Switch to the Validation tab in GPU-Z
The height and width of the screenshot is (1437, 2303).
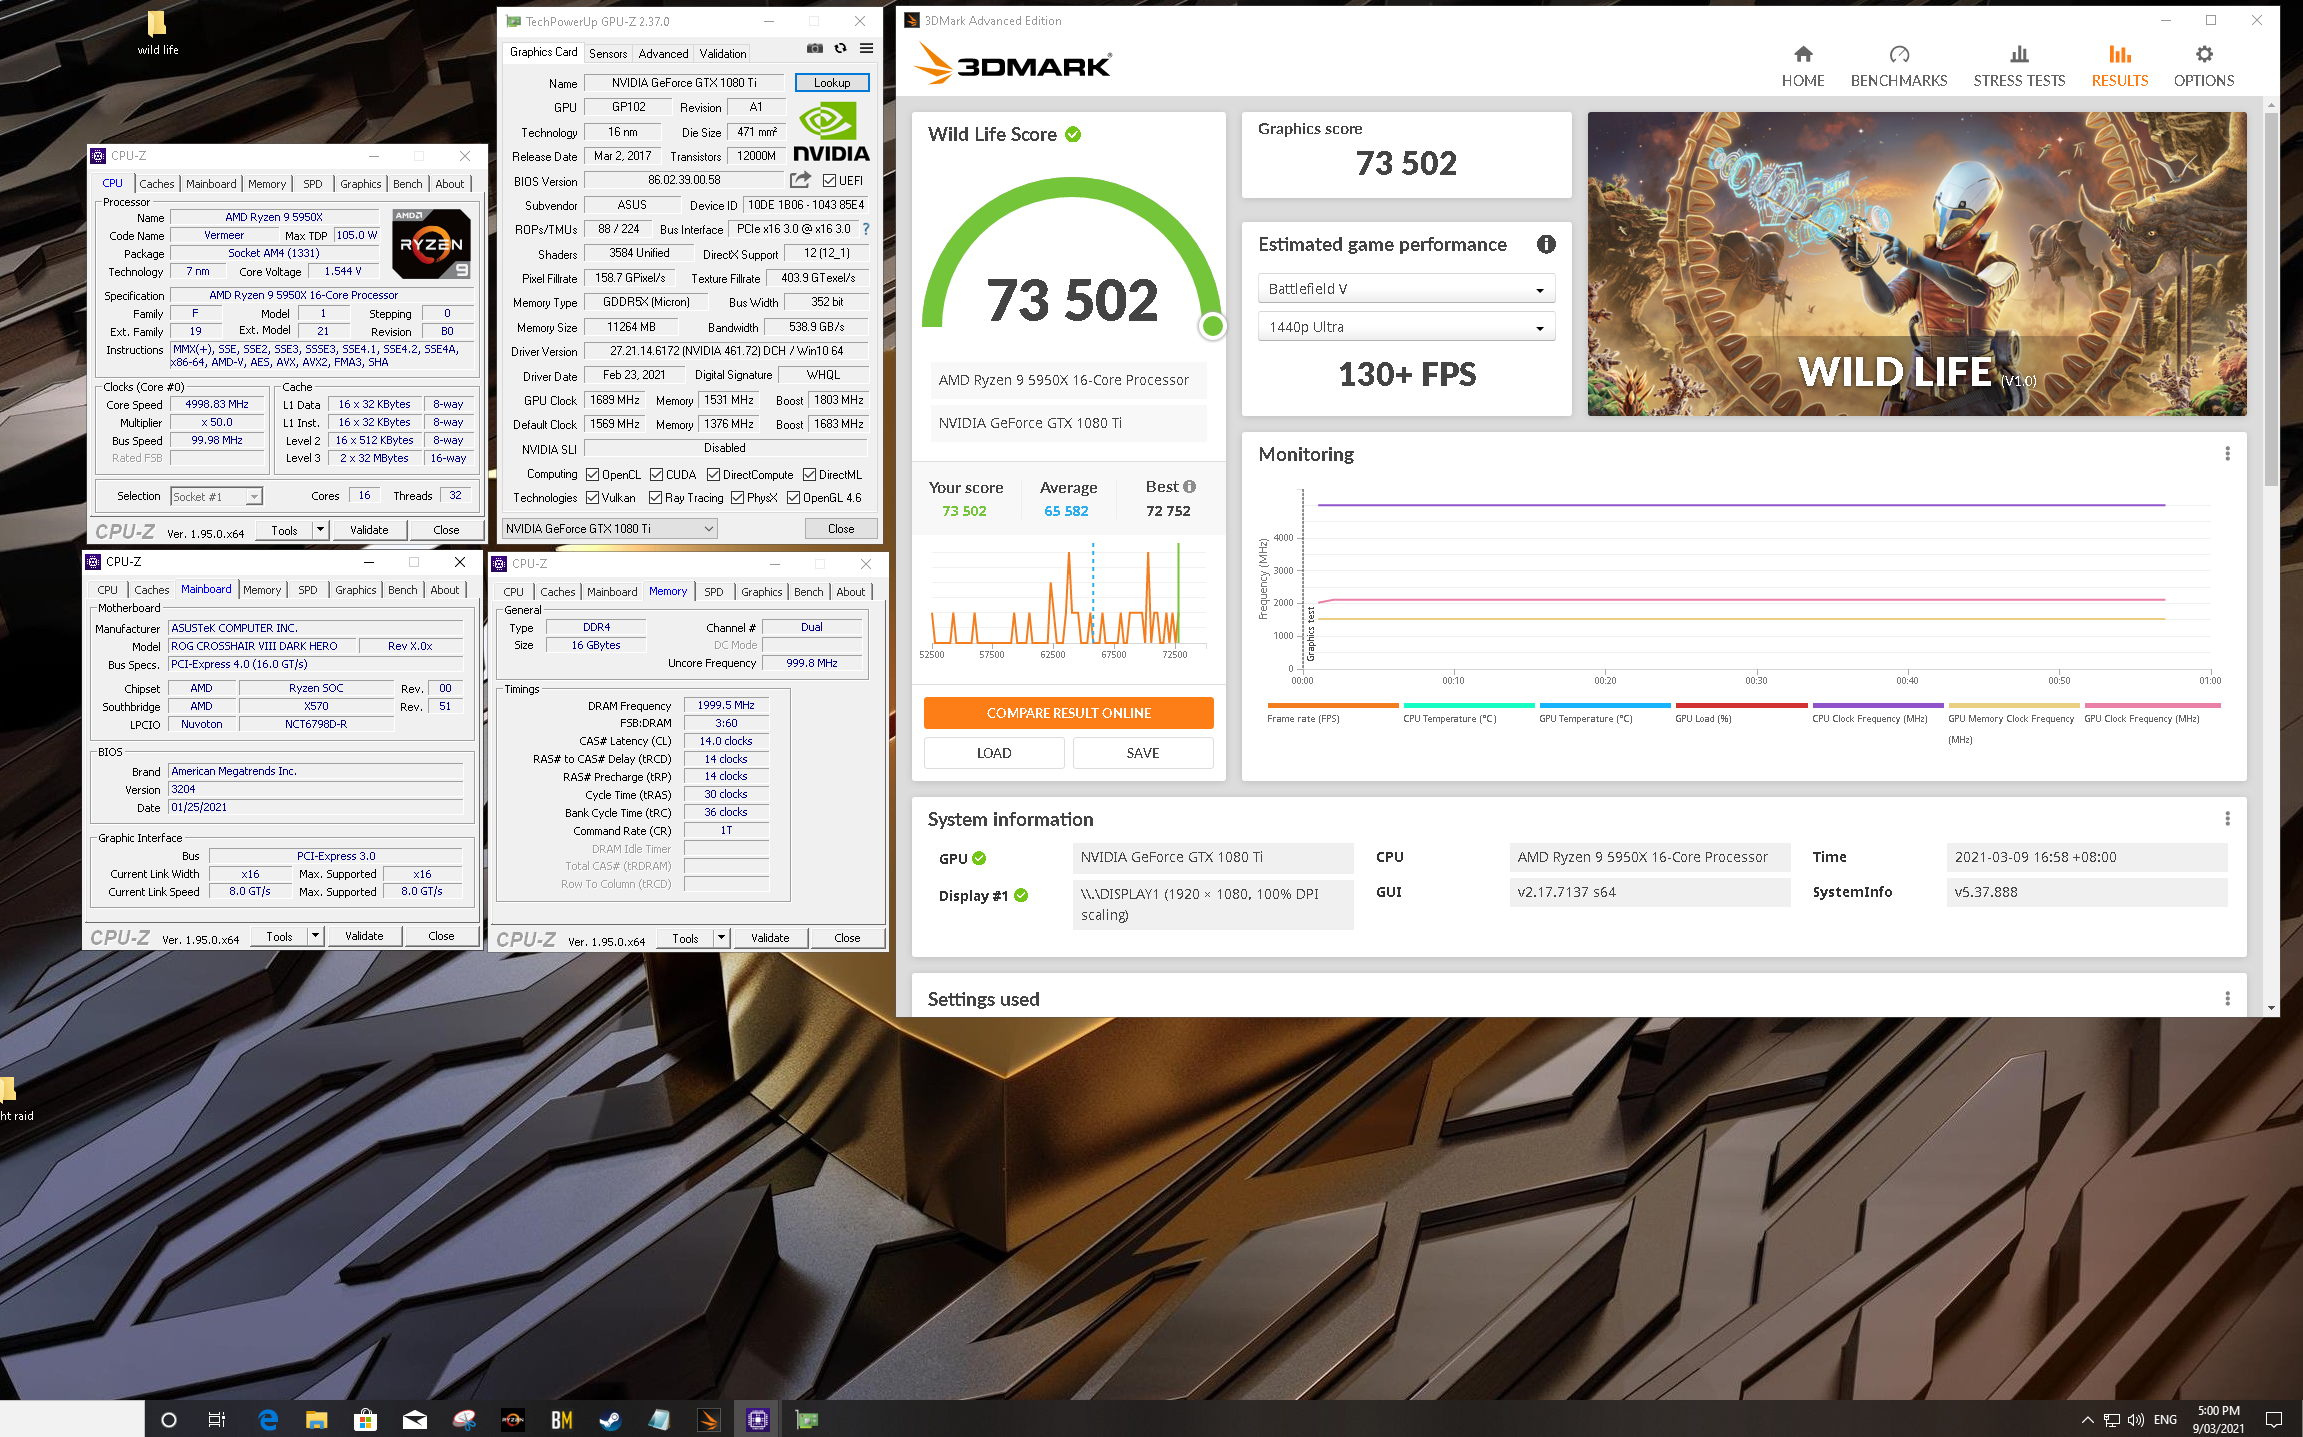coord(722,53)
